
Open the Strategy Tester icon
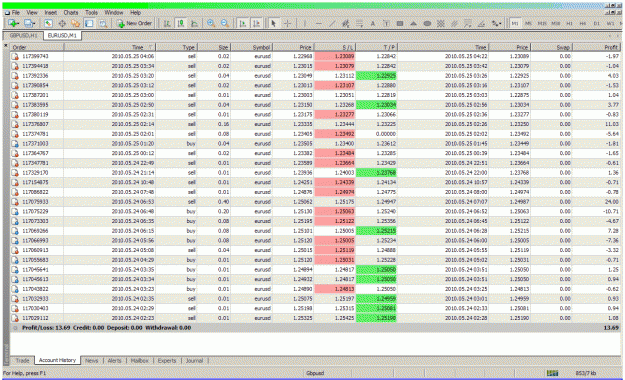tap(103, 24)
